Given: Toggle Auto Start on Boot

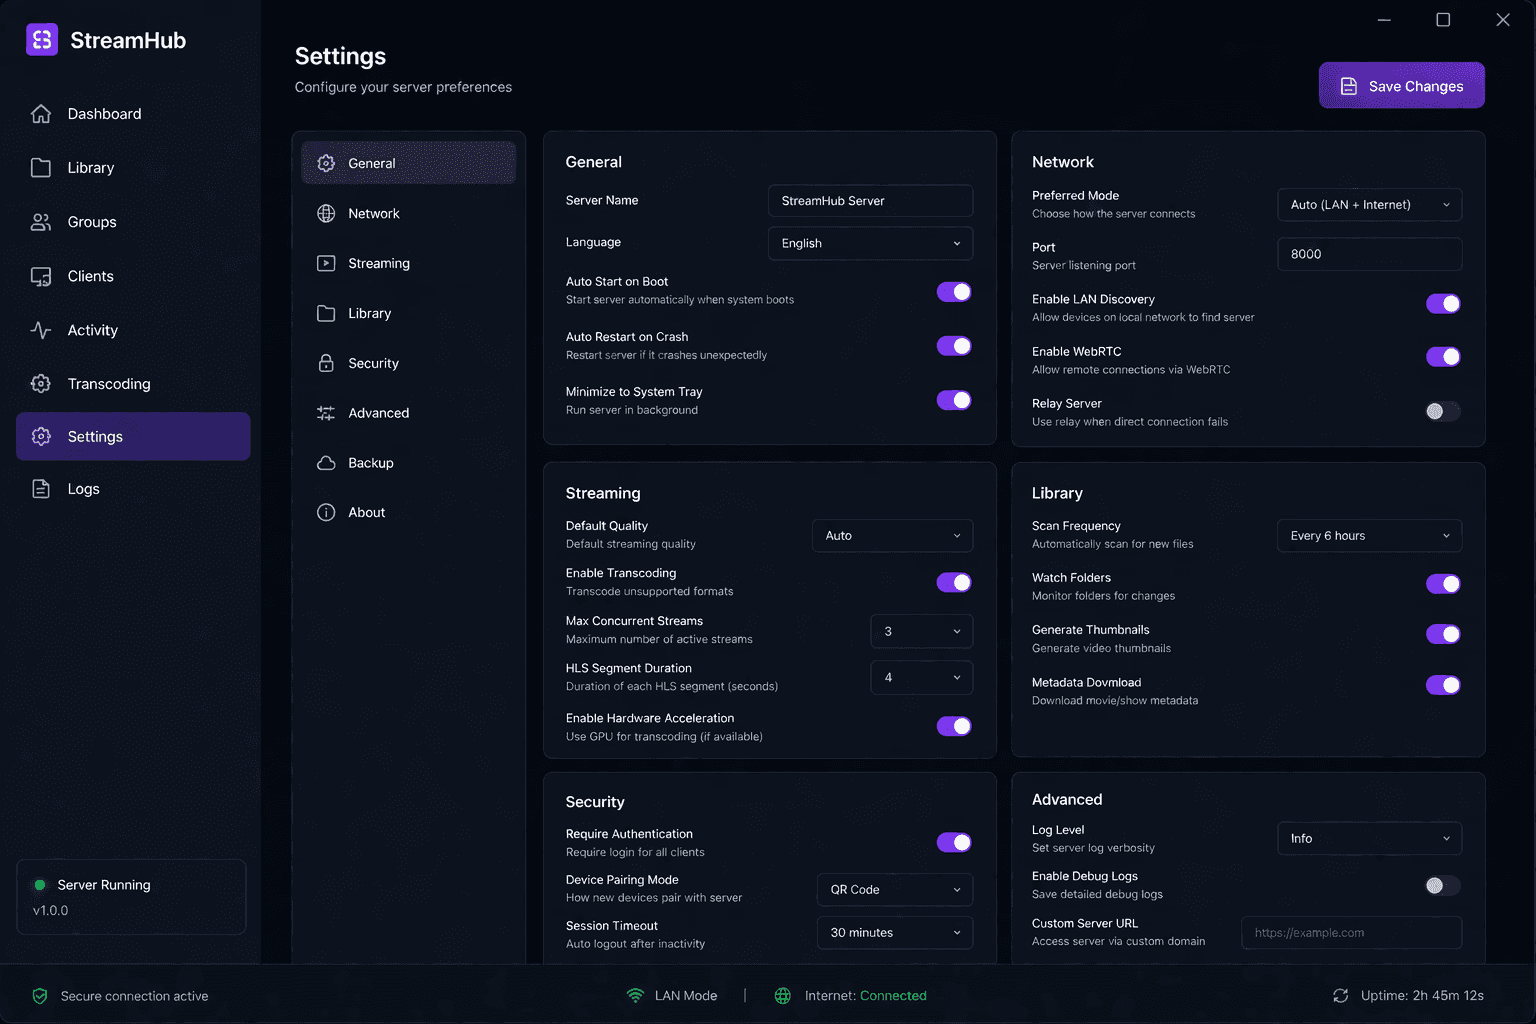Looking at the screenshot, I should pyautogui.click(x=954, y=292).
